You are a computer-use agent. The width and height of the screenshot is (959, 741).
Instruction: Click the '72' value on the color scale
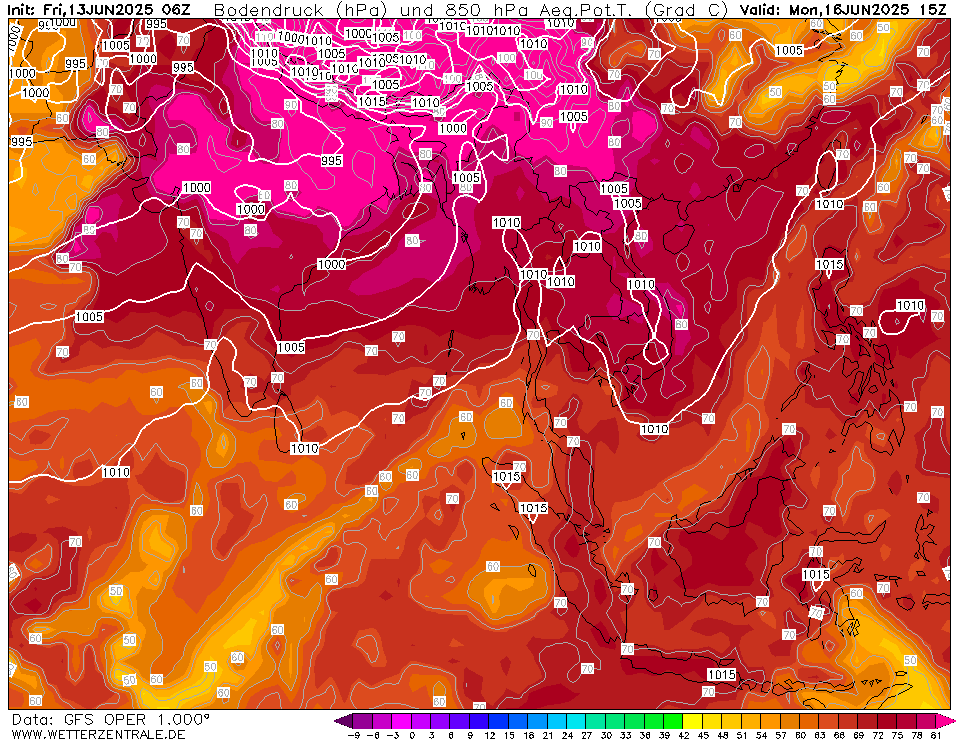pos(878,735)
